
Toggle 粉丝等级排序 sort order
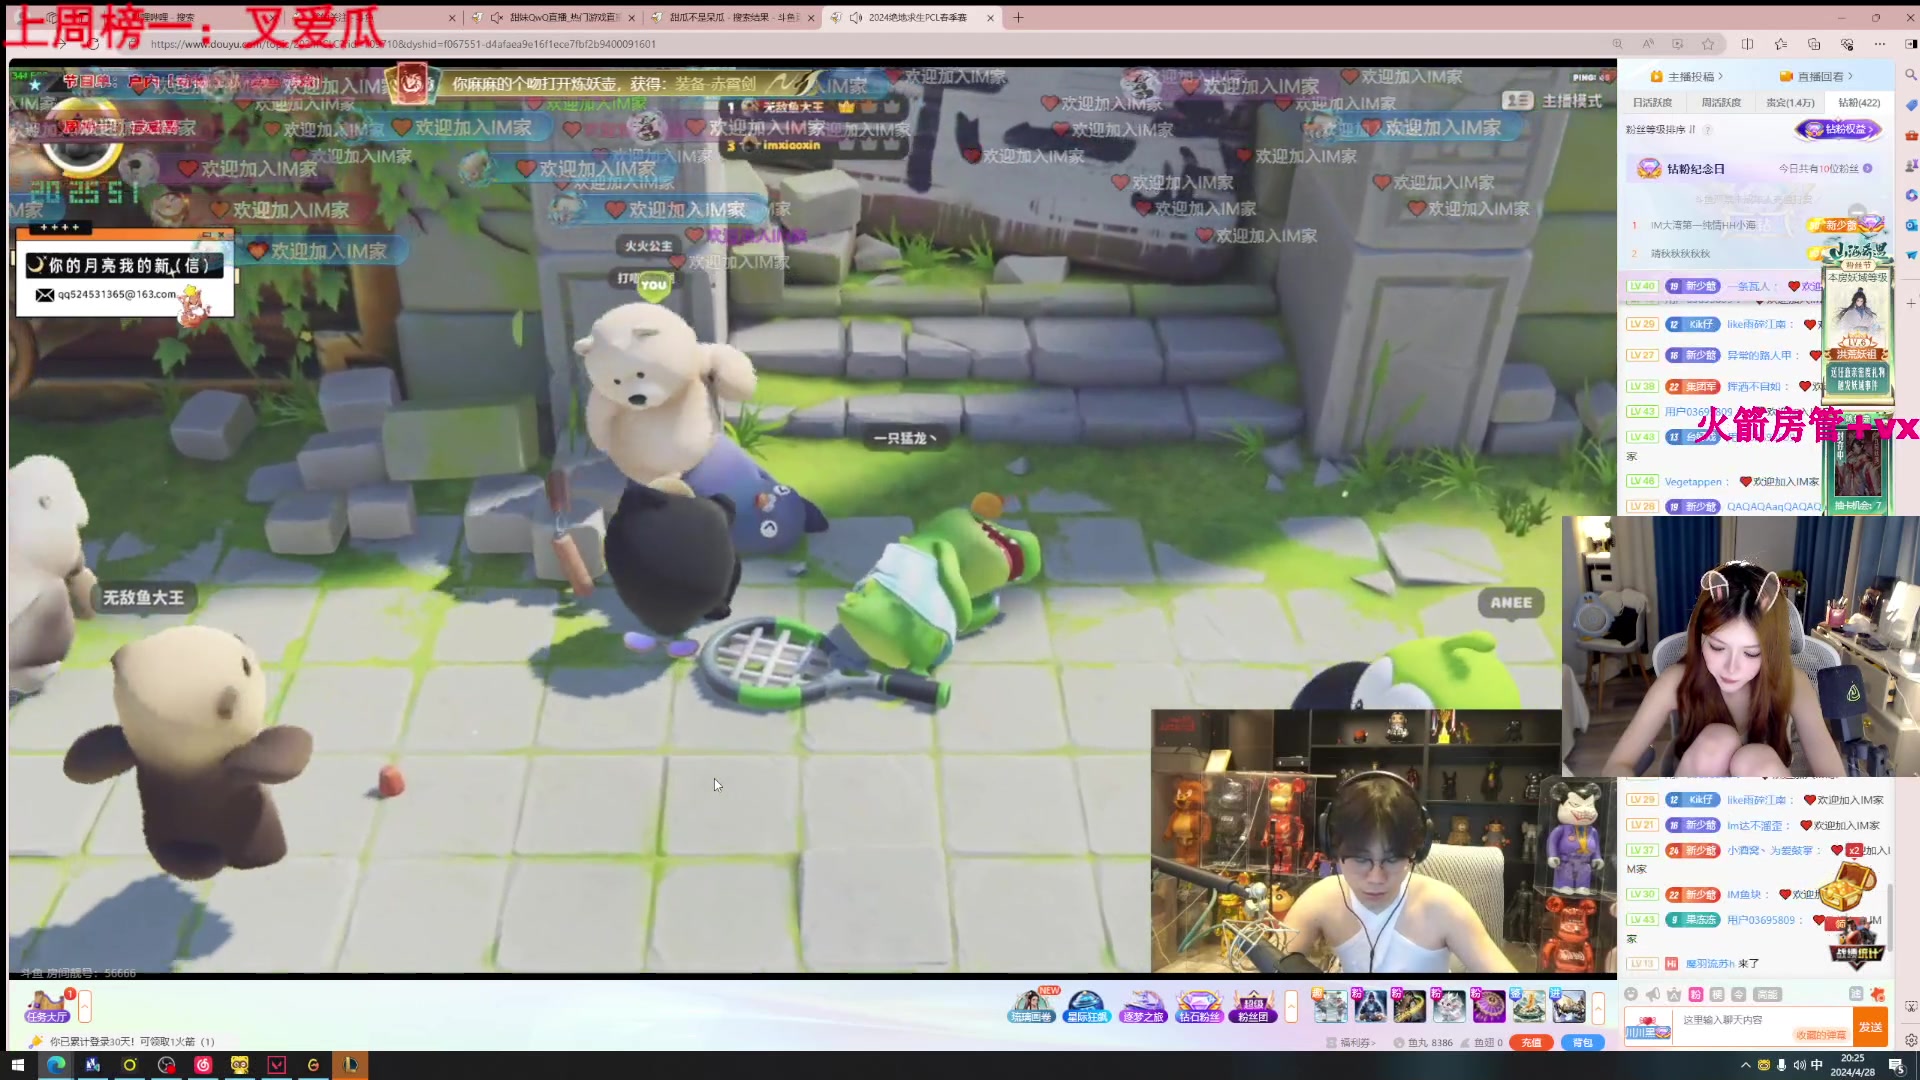(x=1660, y=129)
